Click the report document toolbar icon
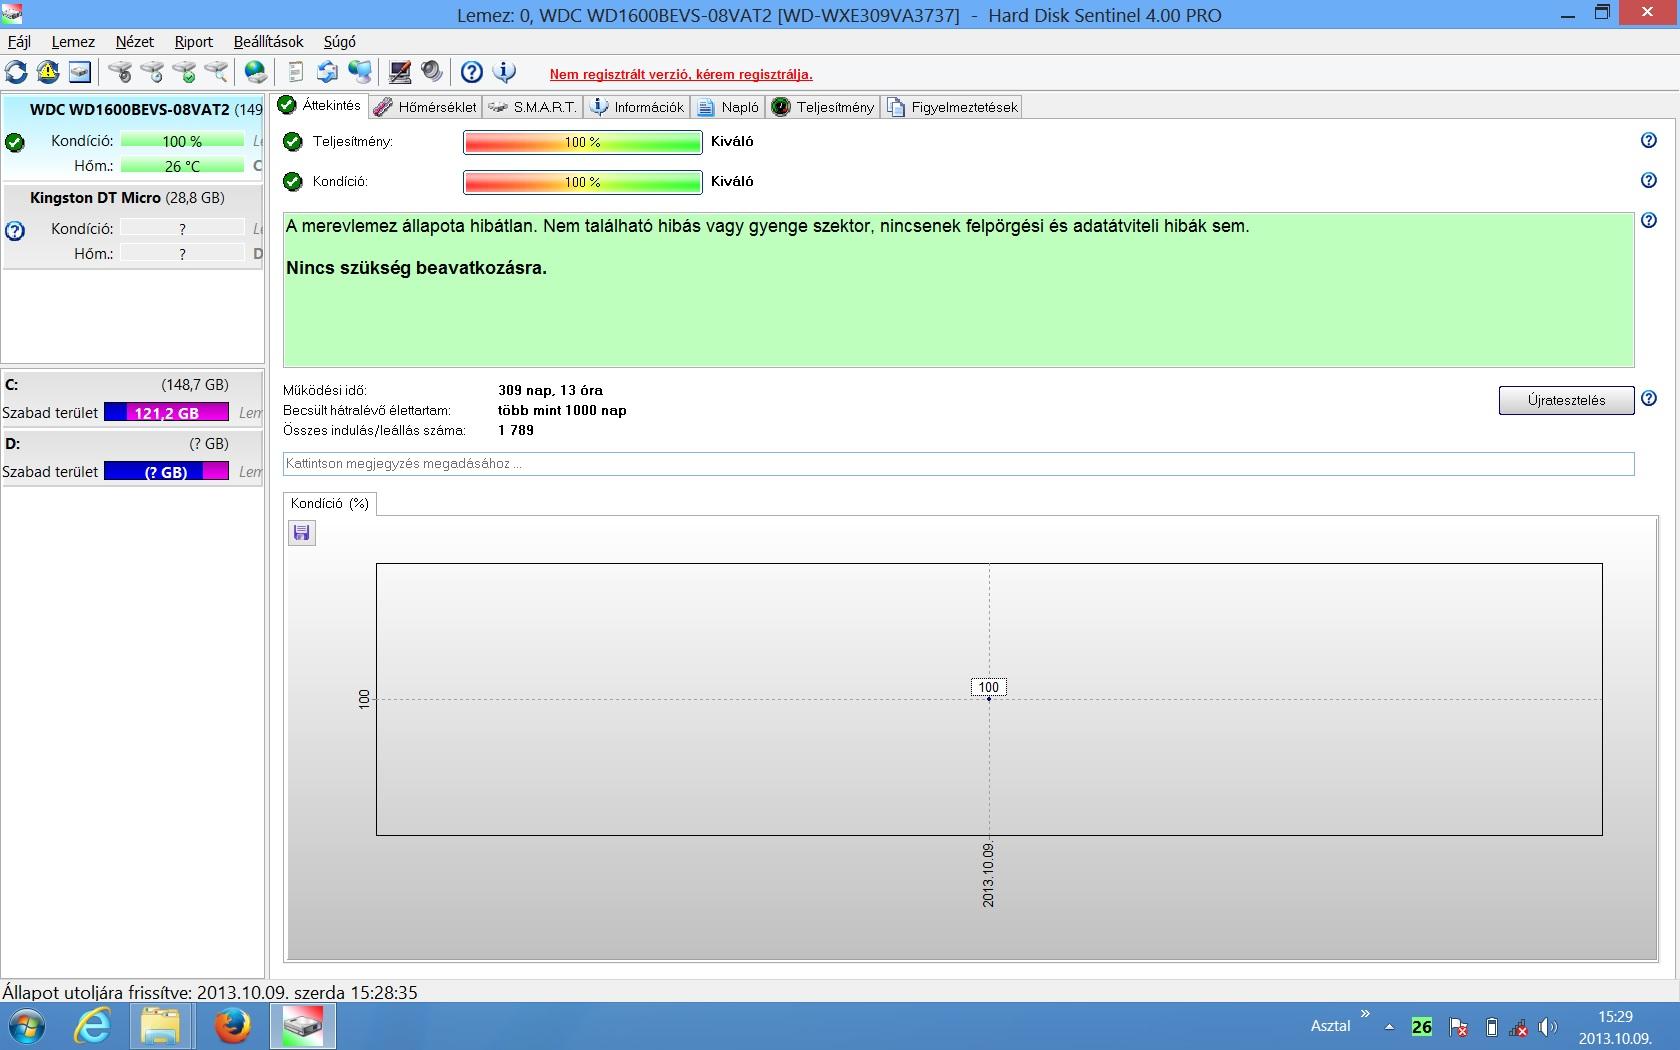The width and height of the screenshot is (1680, 1050). (295, 72)
